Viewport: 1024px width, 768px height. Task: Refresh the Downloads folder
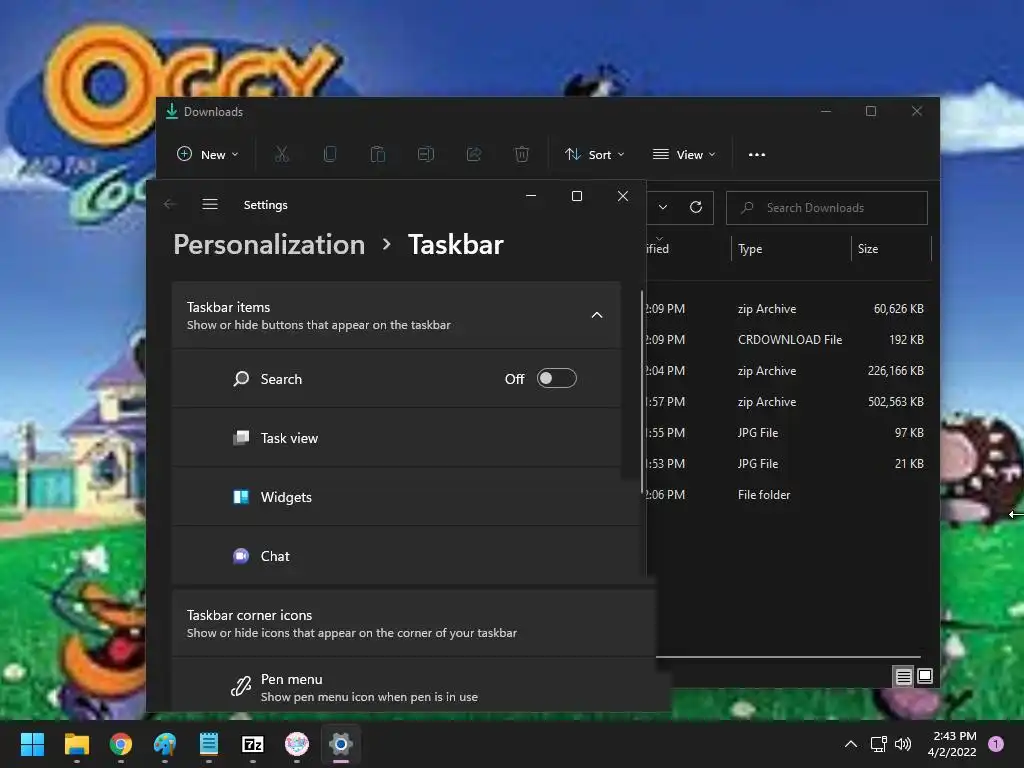tap(696, 208)
